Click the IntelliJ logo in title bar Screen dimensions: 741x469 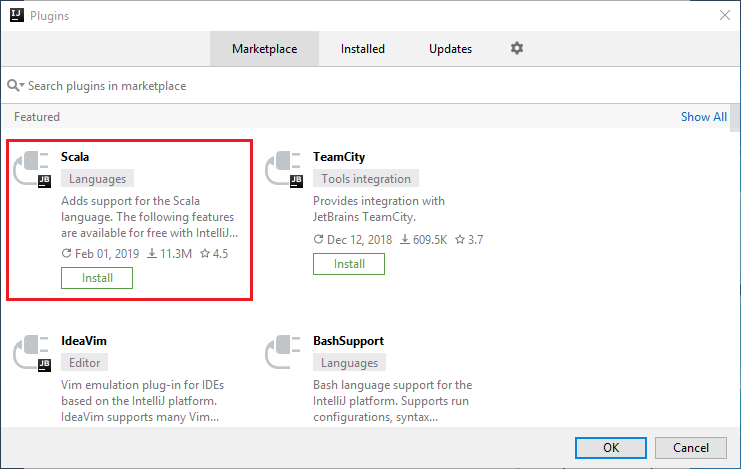[17, 15]
